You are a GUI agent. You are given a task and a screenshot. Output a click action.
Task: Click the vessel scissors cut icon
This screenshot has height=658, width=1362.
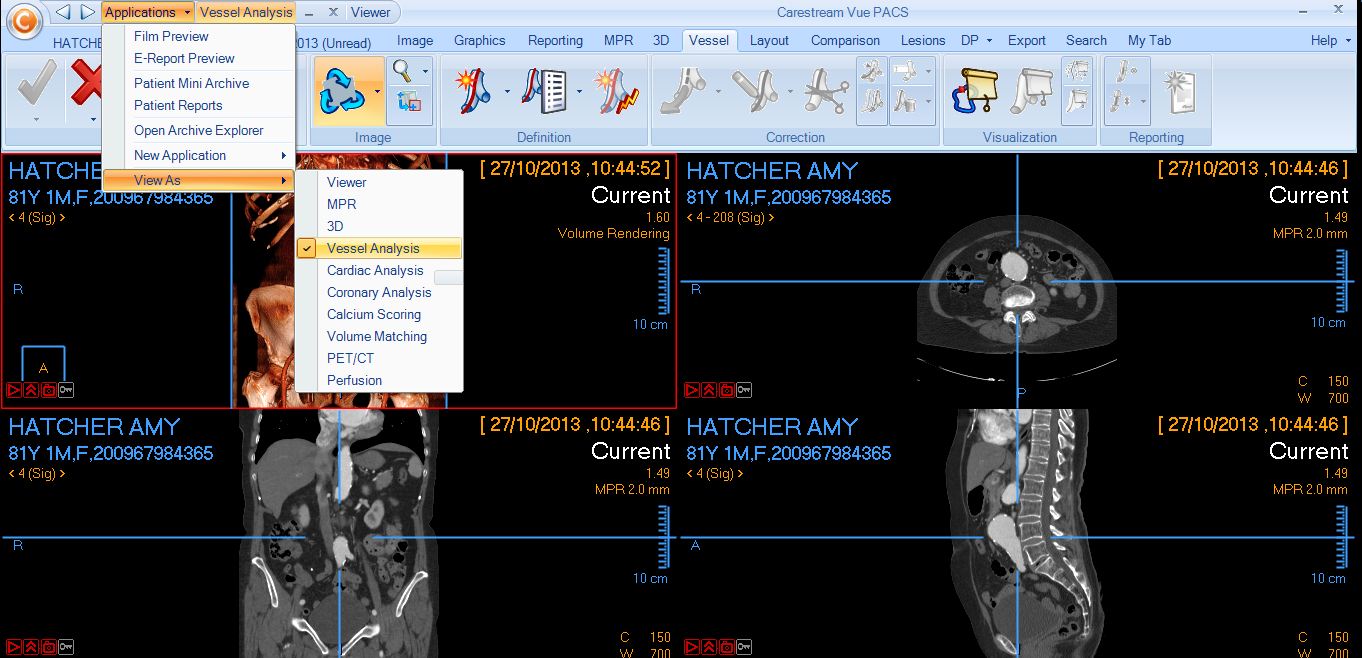tap(828, 90)
